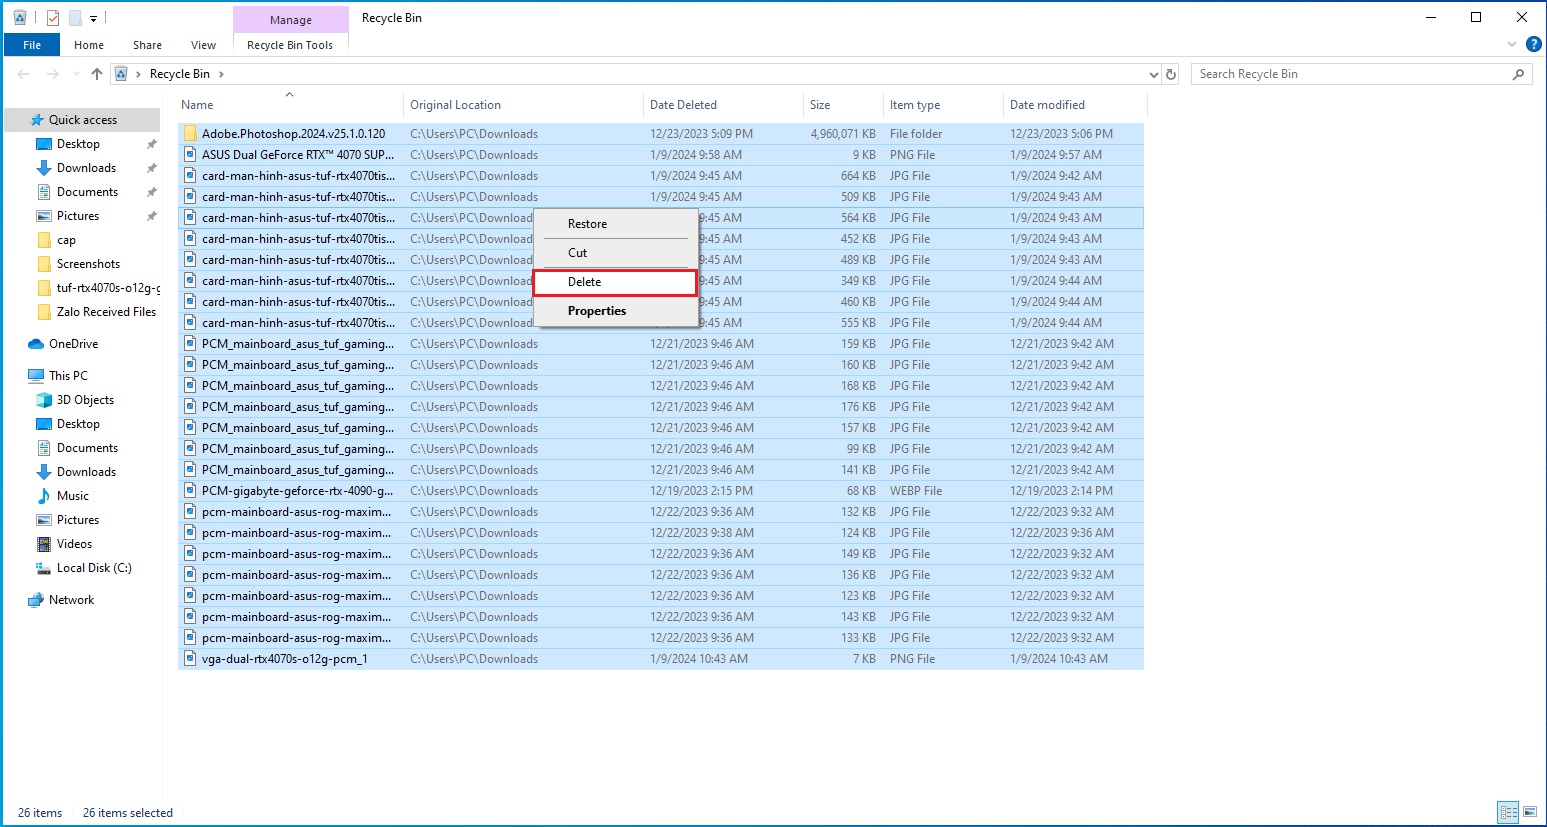Click the Recycle Bin icon in title bar
Viewport: 1547px width, 827px height.
(20, 17)
